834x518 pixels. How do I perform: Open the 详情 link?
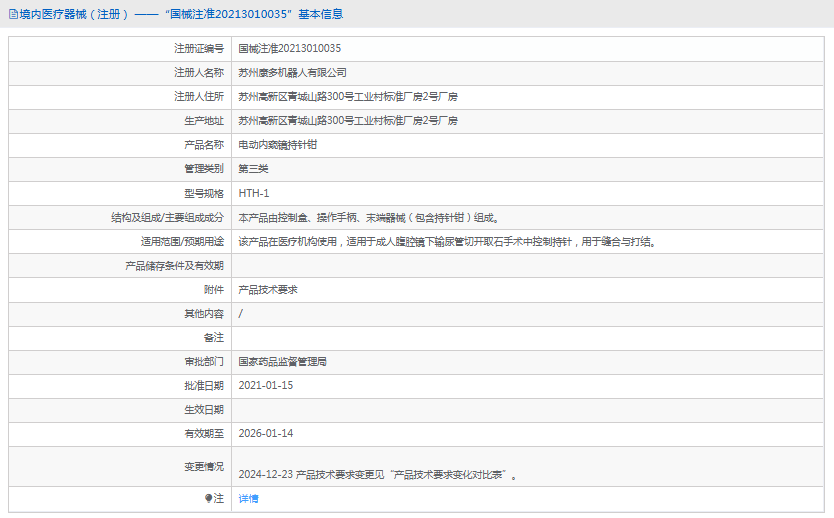[248, 498]
